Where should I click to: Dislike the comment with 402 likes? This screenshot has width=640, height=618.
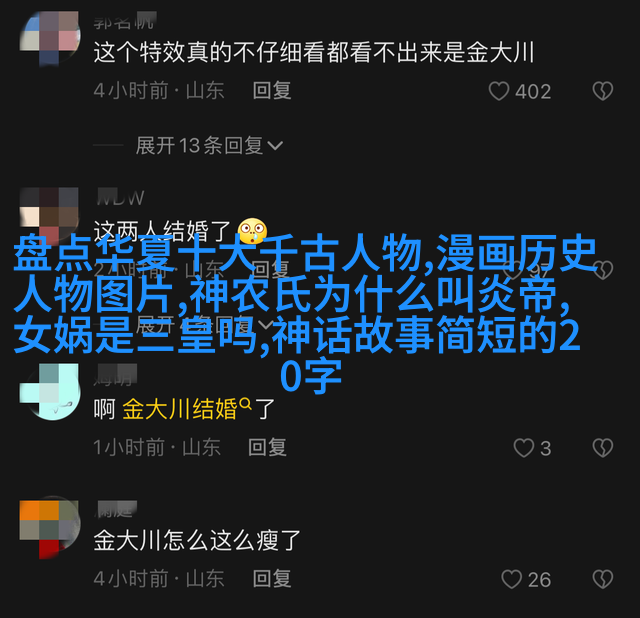[x=603, y=91]
